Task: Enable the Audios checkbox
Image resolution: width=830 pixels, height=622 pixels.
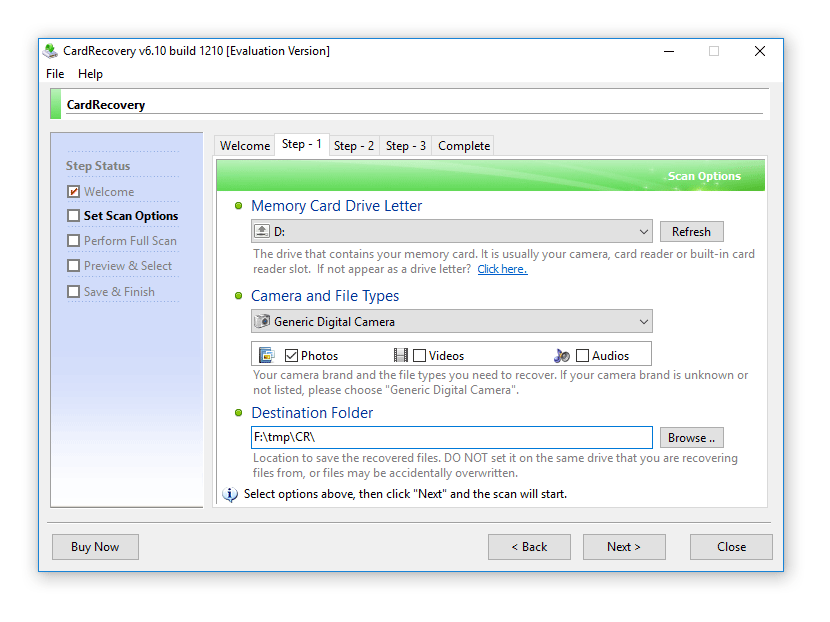Action: coord(582,356)
